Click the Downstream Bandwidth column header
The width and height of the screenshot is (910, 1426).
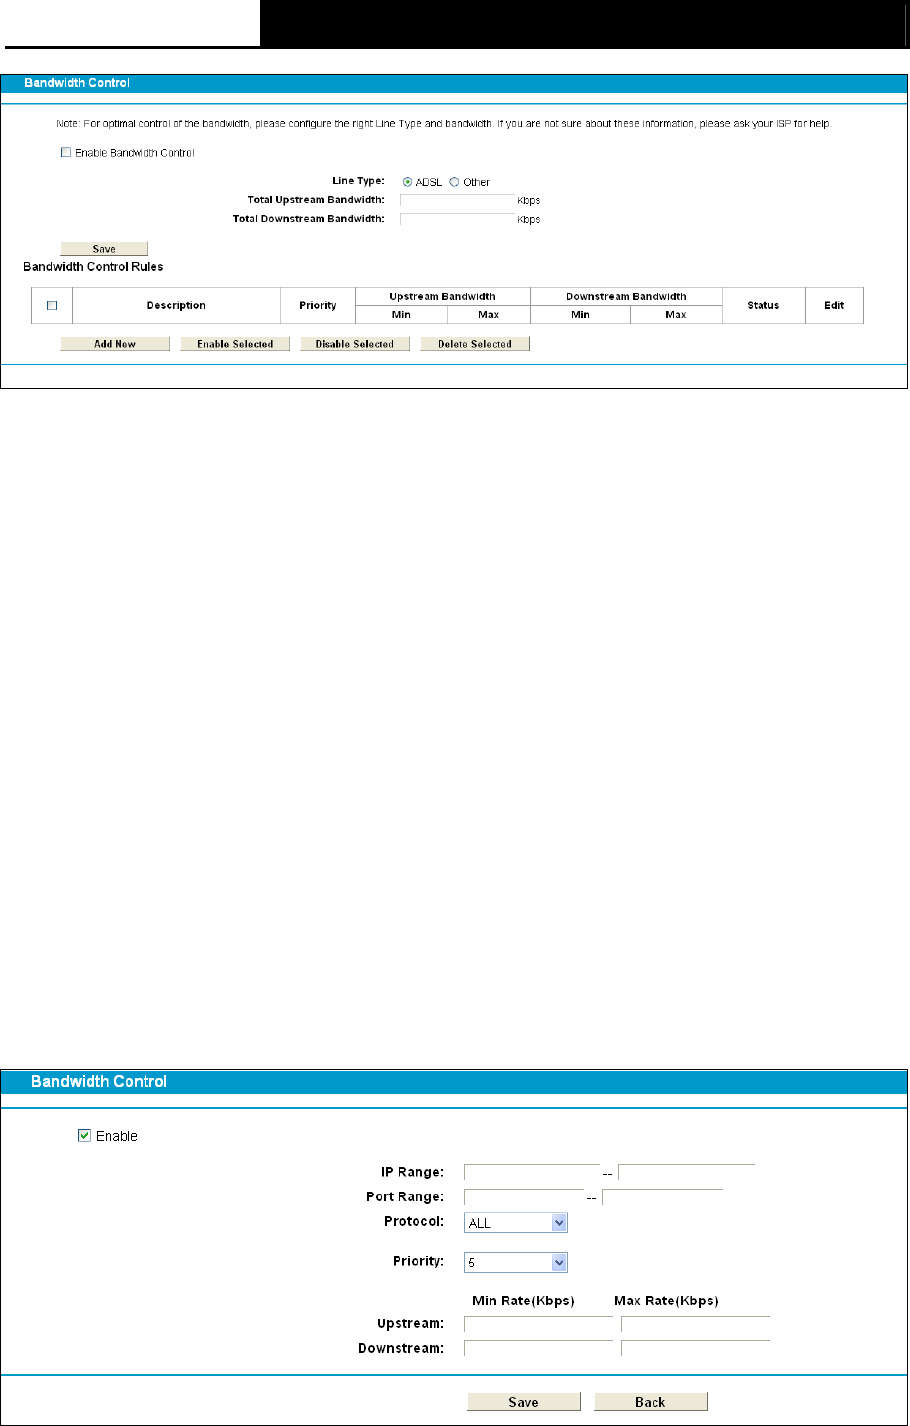tap(626, 297)
